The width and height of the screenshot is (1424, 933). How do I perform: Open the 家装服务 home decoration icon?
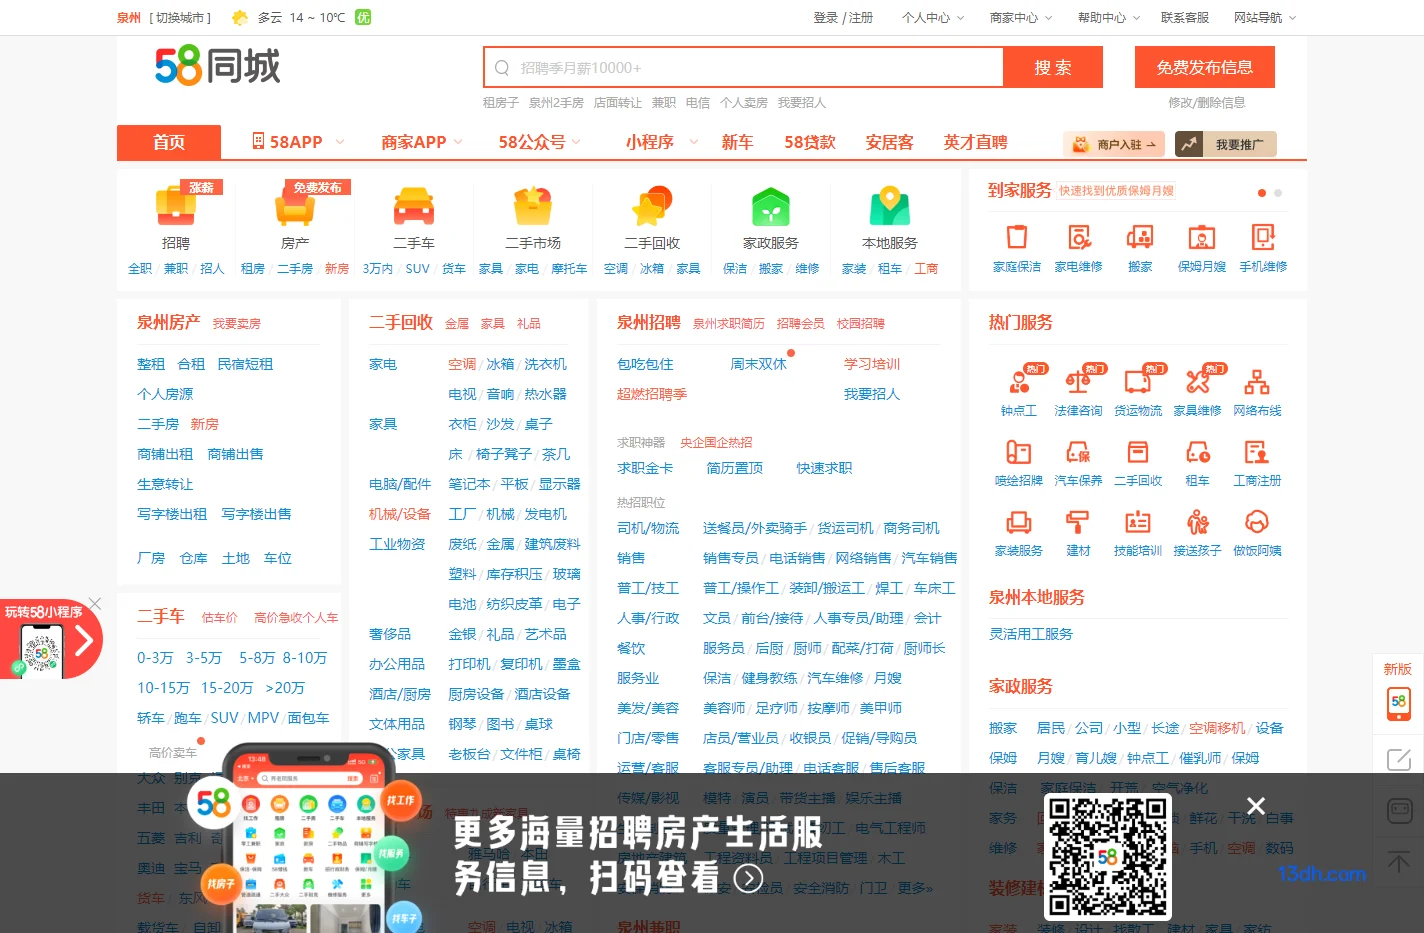(1019, 522)
